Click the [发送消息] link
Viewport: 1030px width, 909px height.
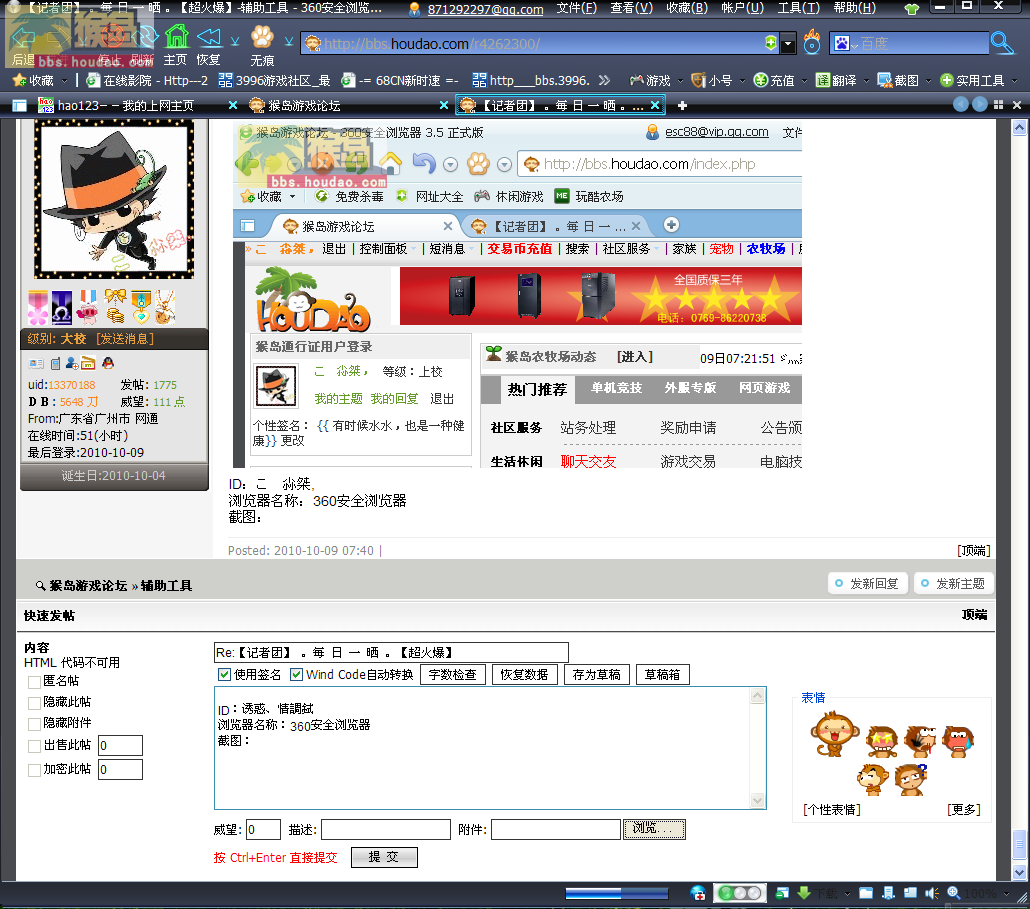point(125,339)
